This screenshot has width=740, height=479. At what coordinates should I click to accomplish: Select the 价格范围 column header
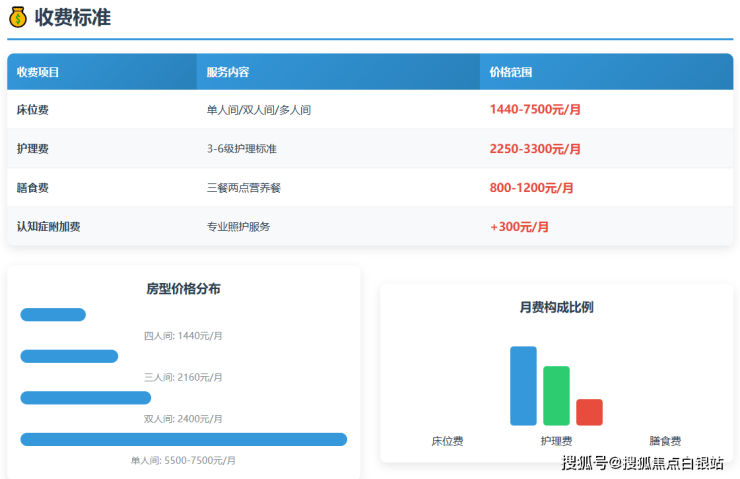pyautogui.click(x=510, y=72)
